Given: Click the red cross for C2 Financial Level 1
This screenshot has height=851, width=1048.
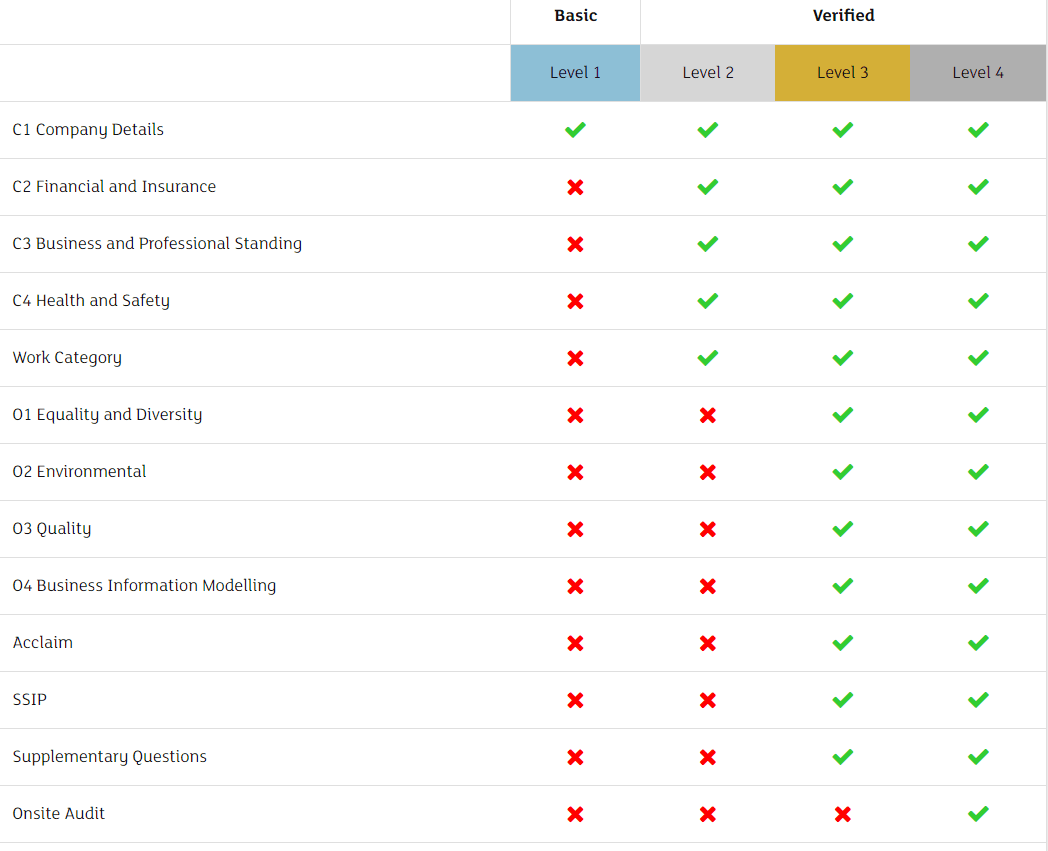Looking at the screenshot, I should click(575, 187).
